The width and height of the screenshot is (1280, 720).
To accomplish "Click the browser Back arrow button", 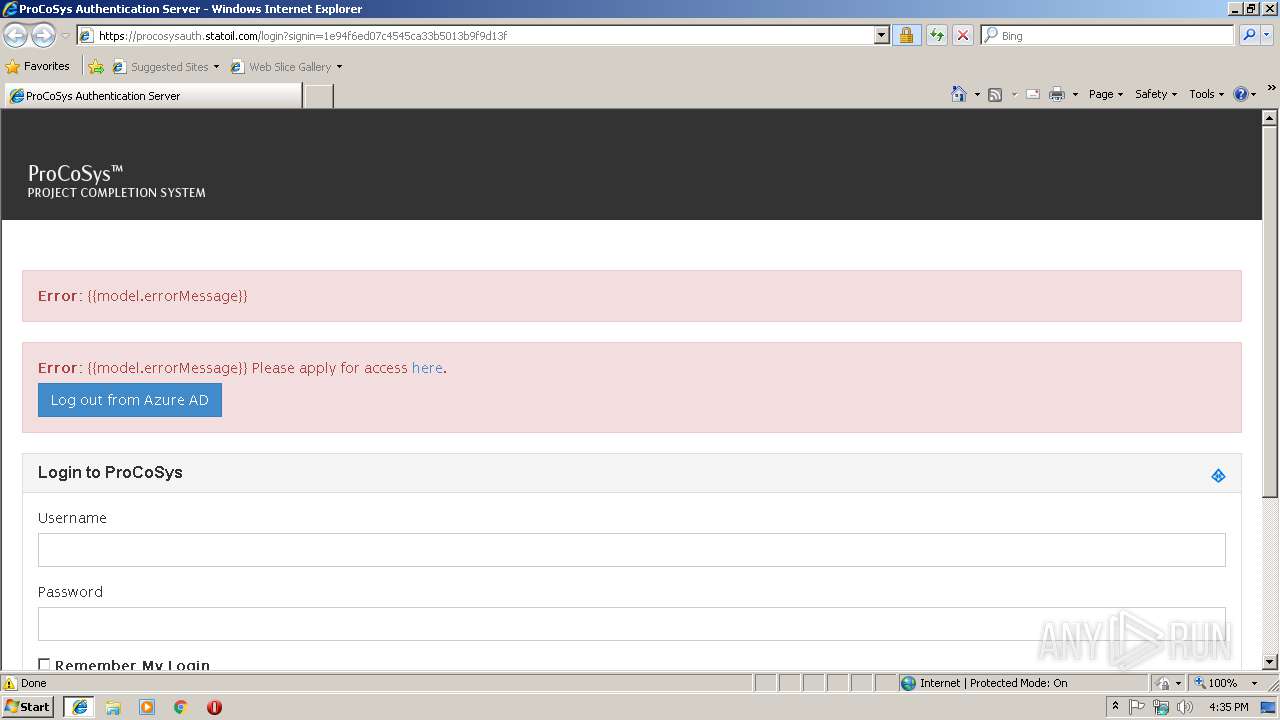I will point(15,36).
